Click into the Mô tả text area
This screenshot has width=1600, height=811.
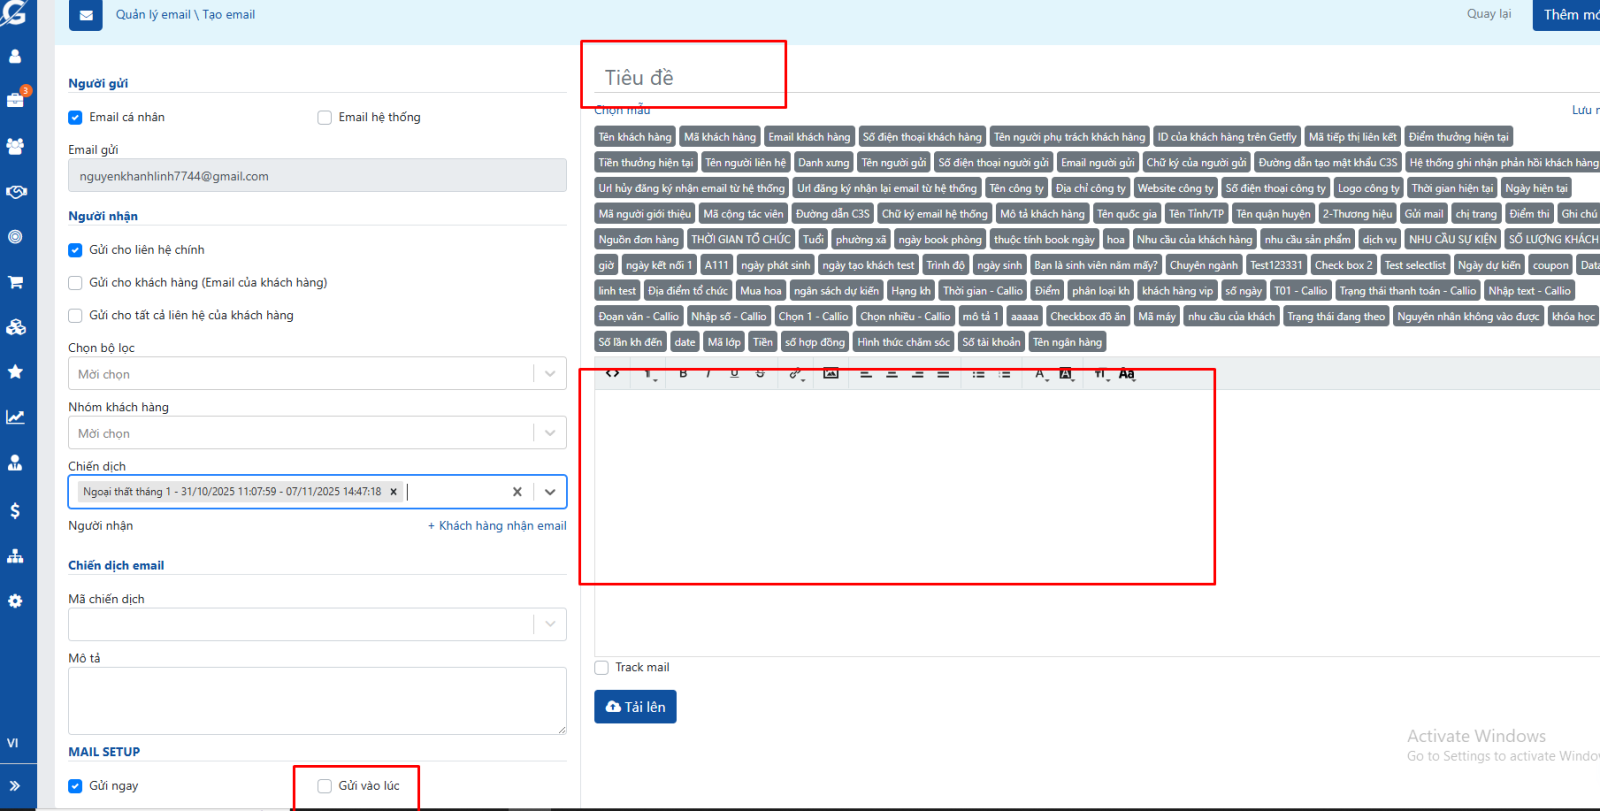click(317, 701)
